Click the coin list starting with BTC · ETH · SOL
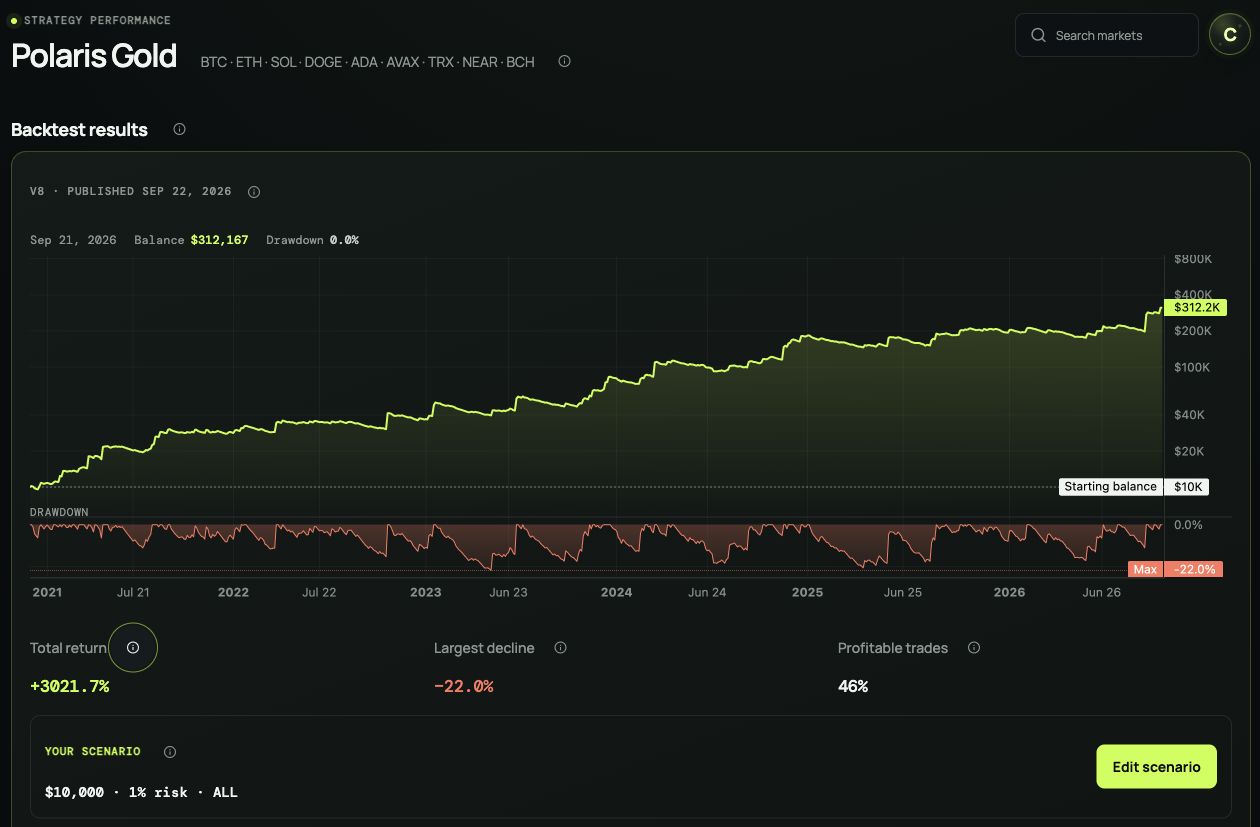 (367, 62)
